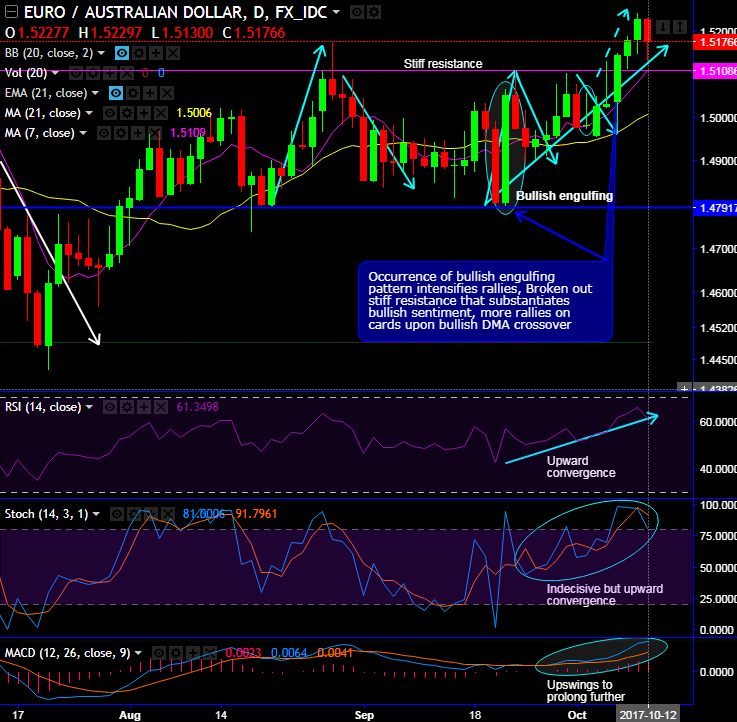Click the blue 1.47917 price label
This screenshot has width=737, height=722.
click(x=715, y=208)
